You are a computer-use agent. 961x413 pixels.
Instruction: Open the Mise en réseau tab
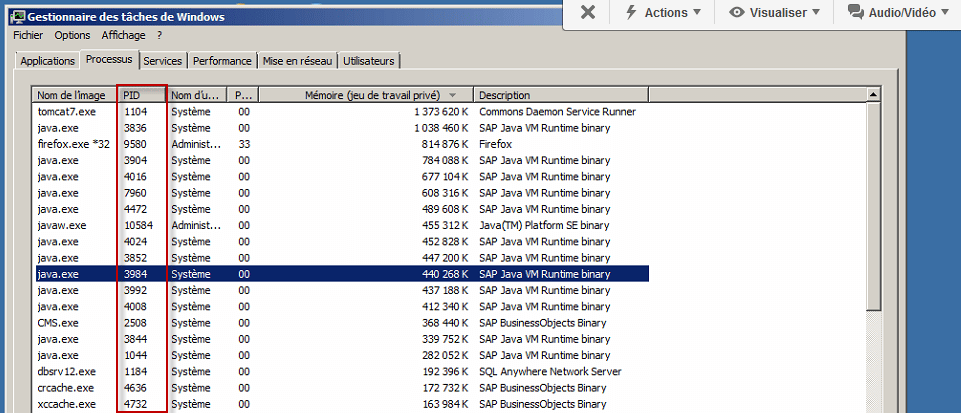(297, 61)
